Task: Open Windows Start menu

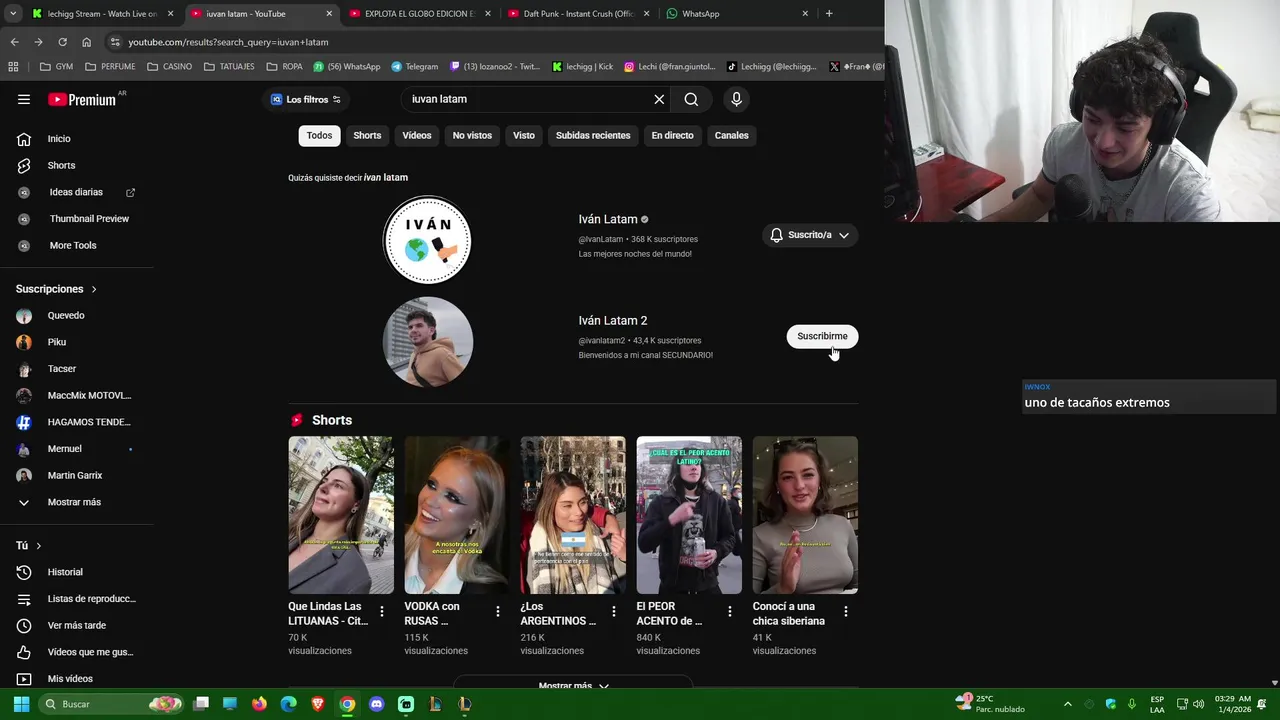Action: point(21,704)
